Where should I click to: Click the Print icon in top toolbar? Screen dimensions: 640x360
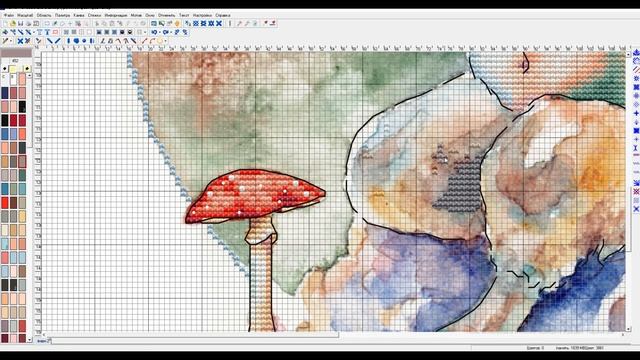pos(28,23)
